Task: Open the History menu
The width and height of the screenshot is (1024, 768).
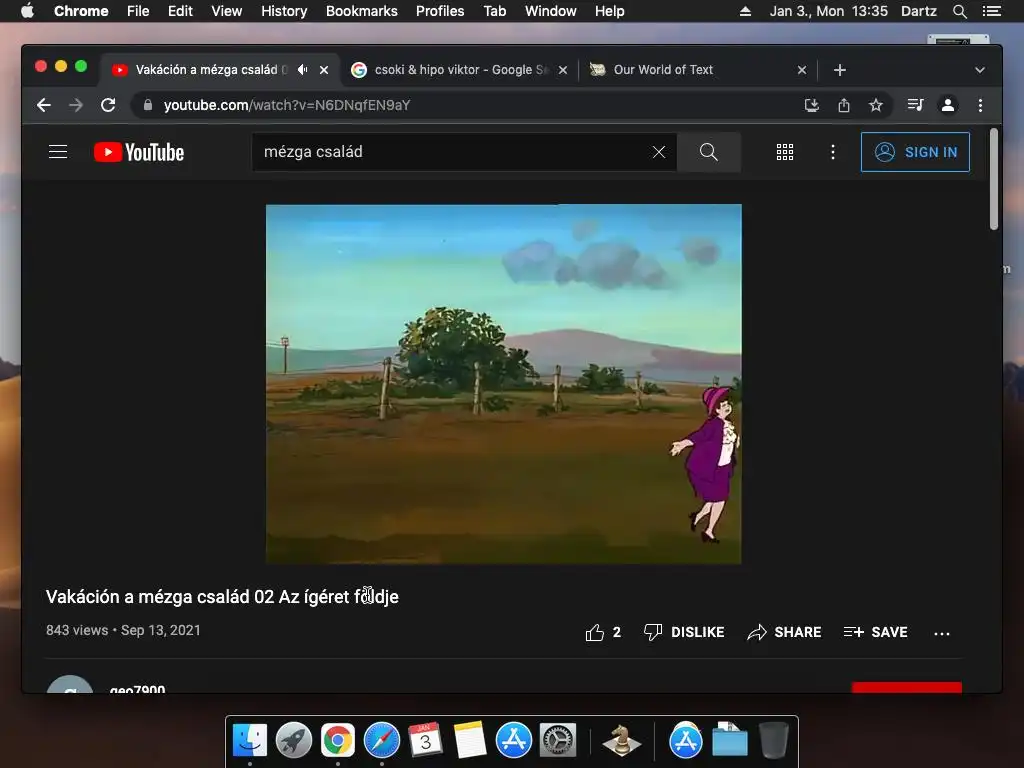Action: (284, 11)
